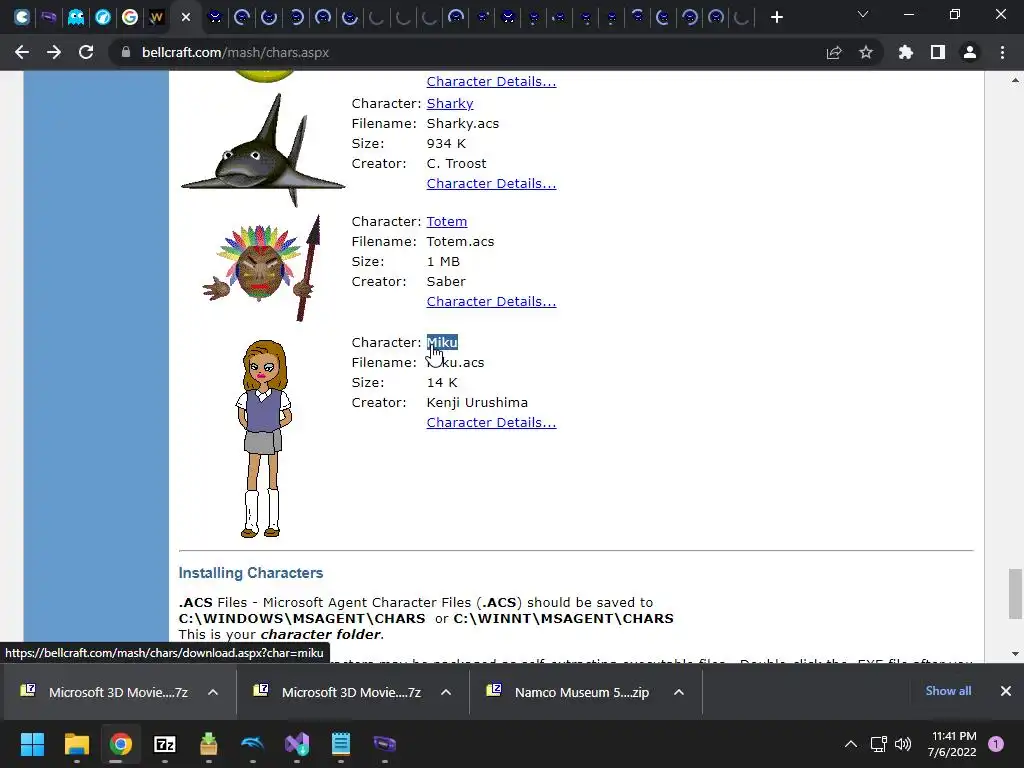Select the Totem.acs filename text

pos(460,242)
